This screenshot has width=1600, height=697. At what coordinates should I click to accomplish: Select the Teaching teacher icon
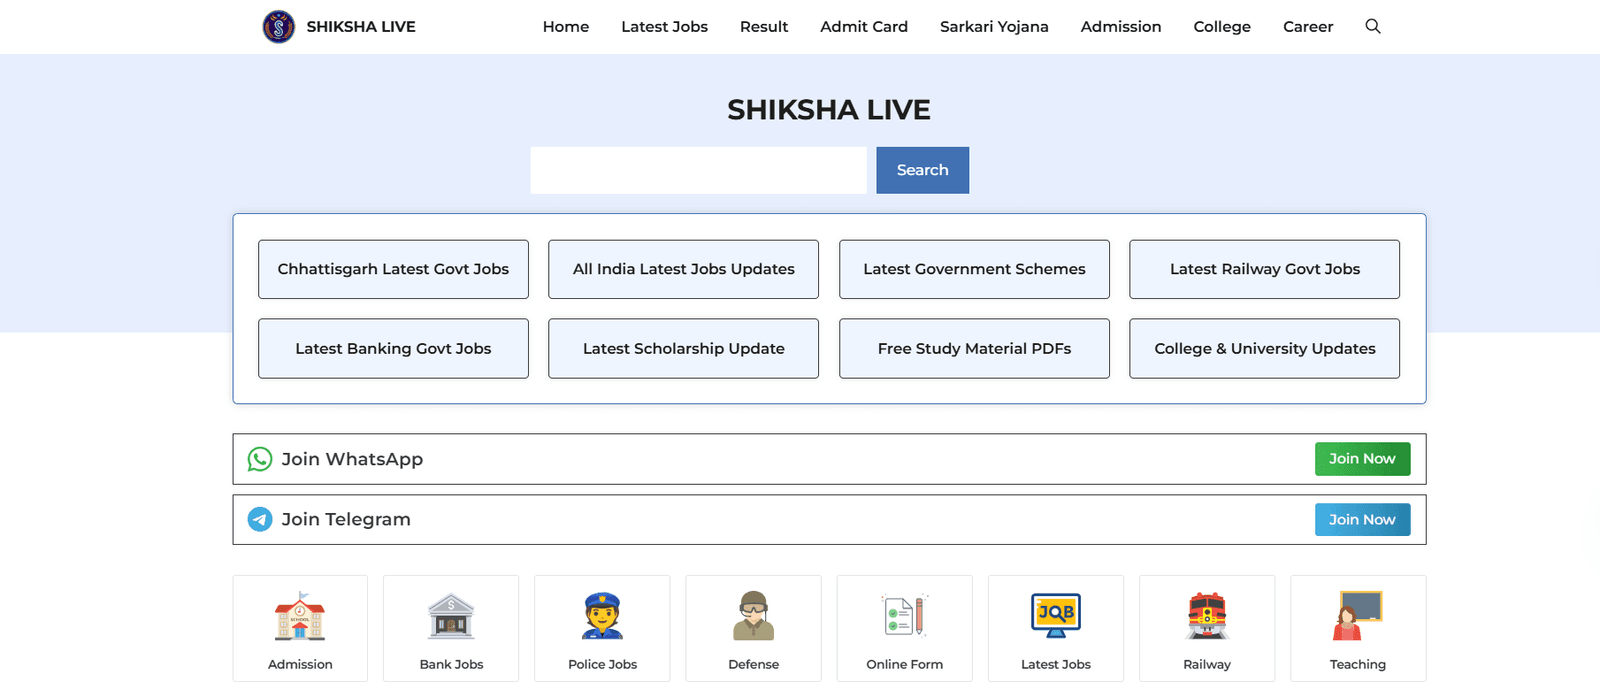tap(1358, 616)
